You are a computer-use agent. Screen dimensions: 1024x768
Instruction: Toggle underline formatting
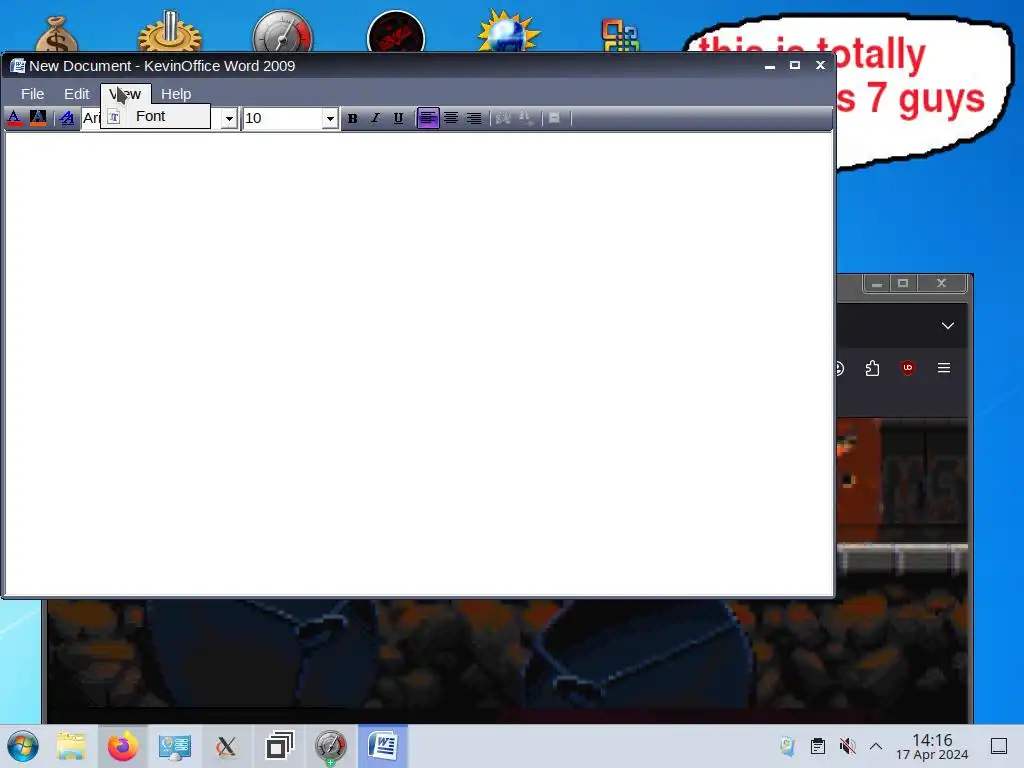[x=398, y=118]
